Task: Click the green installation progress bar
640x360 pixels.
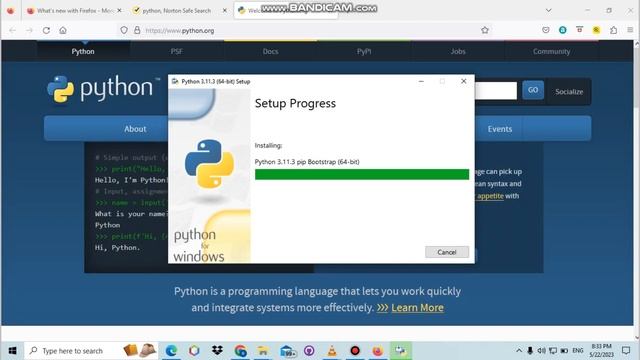Action: pos(362,174)
